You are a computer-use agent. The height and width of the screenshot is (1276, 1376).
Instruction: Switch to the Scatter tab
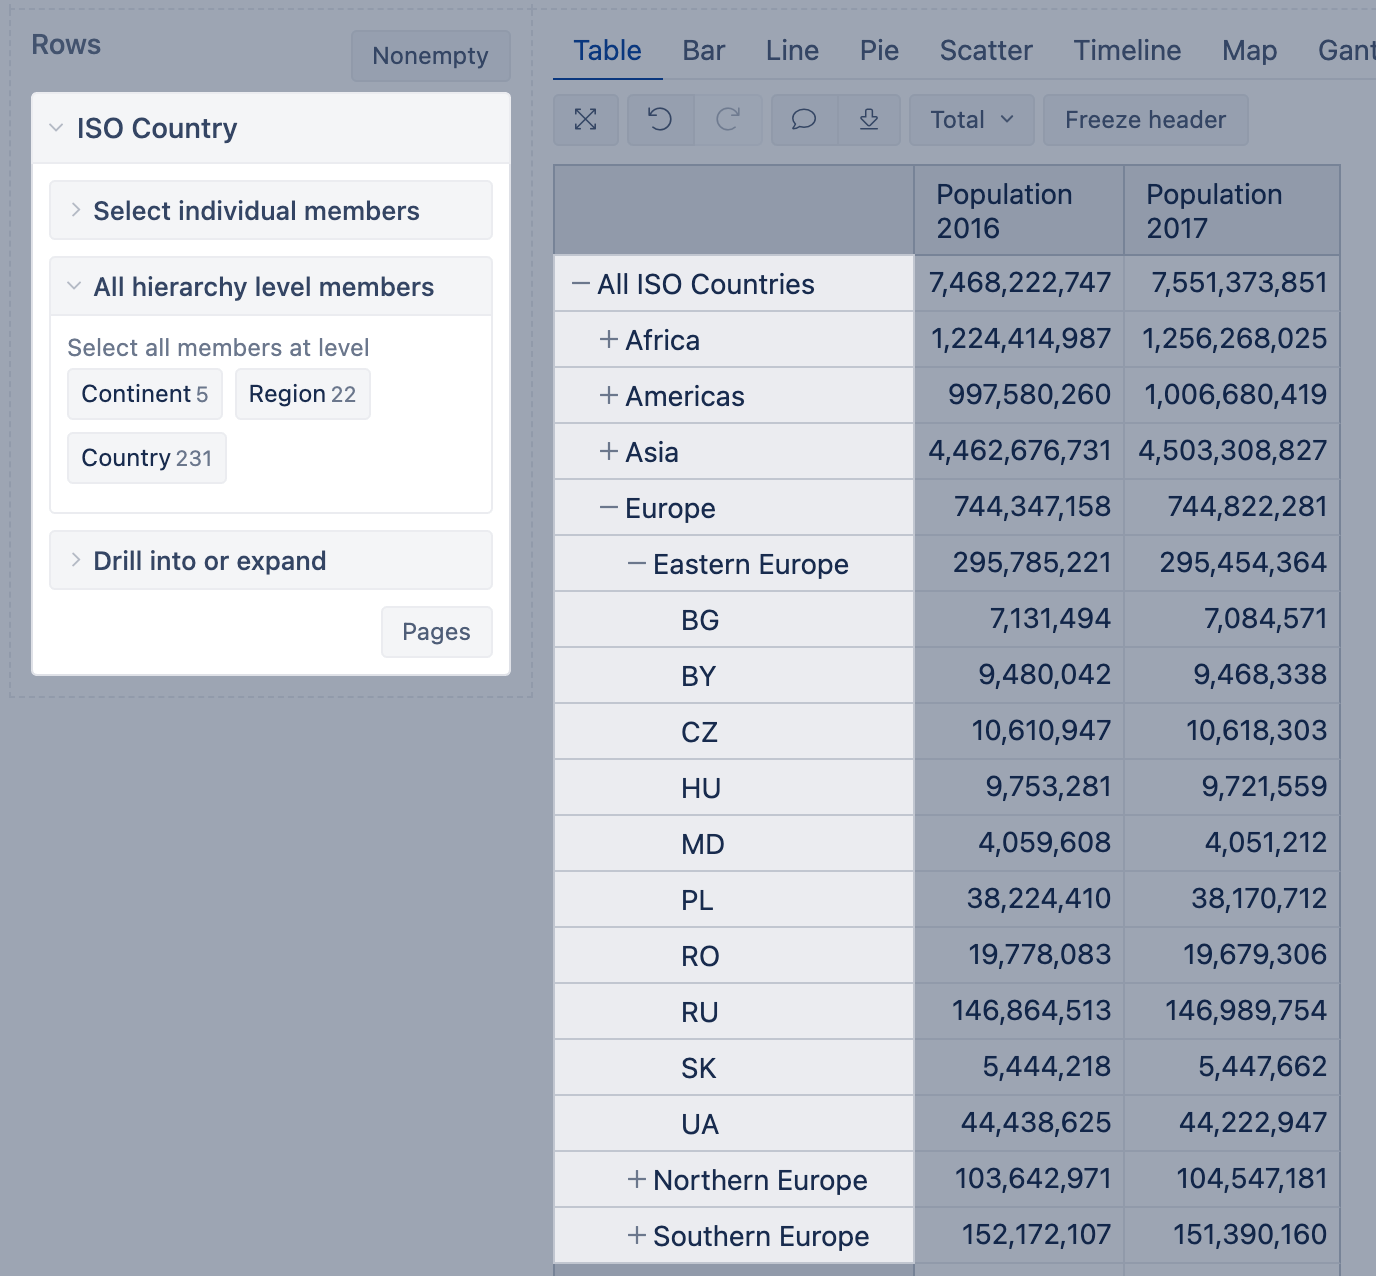pyautogui.click(x=985, y=50)
